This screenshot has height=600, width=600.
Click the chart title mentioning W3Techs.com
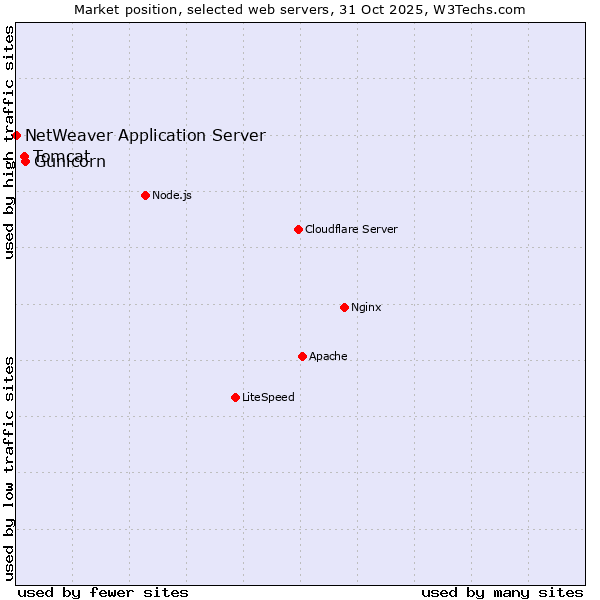[x=300, y=10]
